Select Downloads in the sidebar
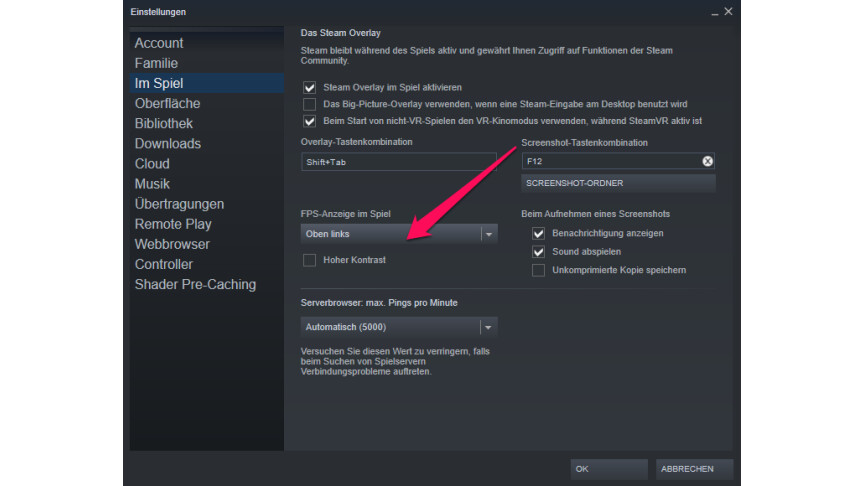Image resolution: width=864 pixels, height=486 pixels. [x=168, y=143]
